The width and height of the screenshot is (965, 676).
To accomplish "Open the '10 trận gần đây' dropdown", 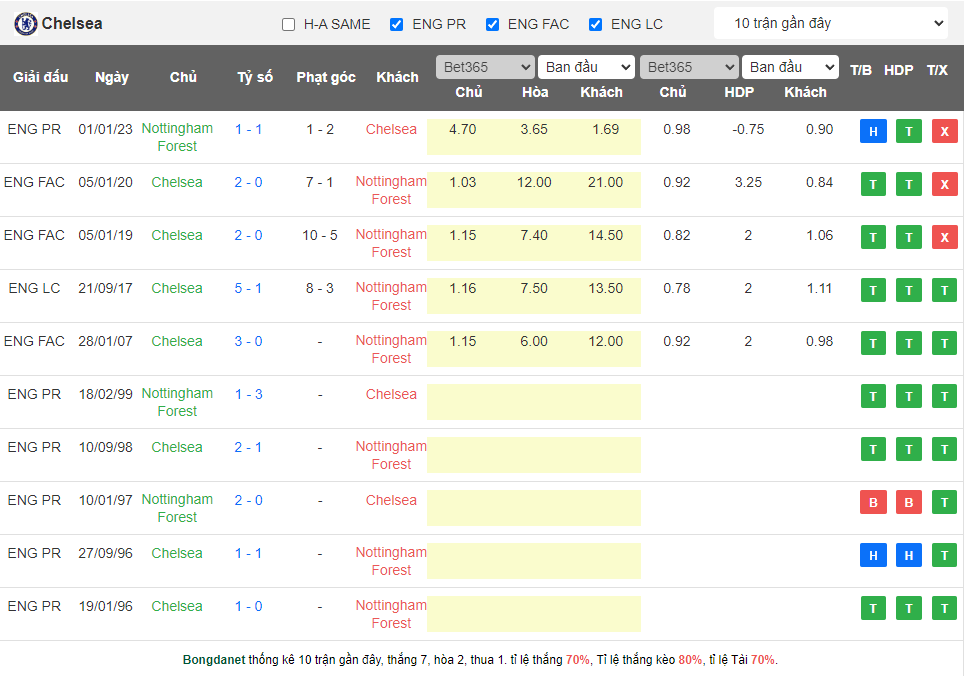I will tap(830, 23).
